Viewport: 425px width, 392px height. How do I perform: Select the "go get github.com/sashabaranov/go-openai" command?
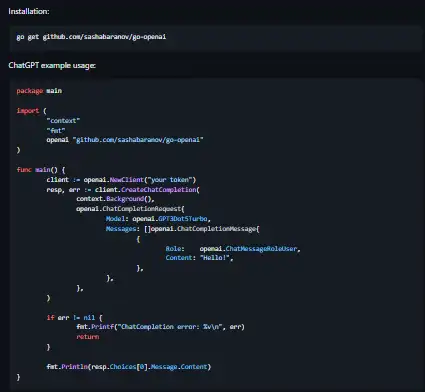[91, 37]
